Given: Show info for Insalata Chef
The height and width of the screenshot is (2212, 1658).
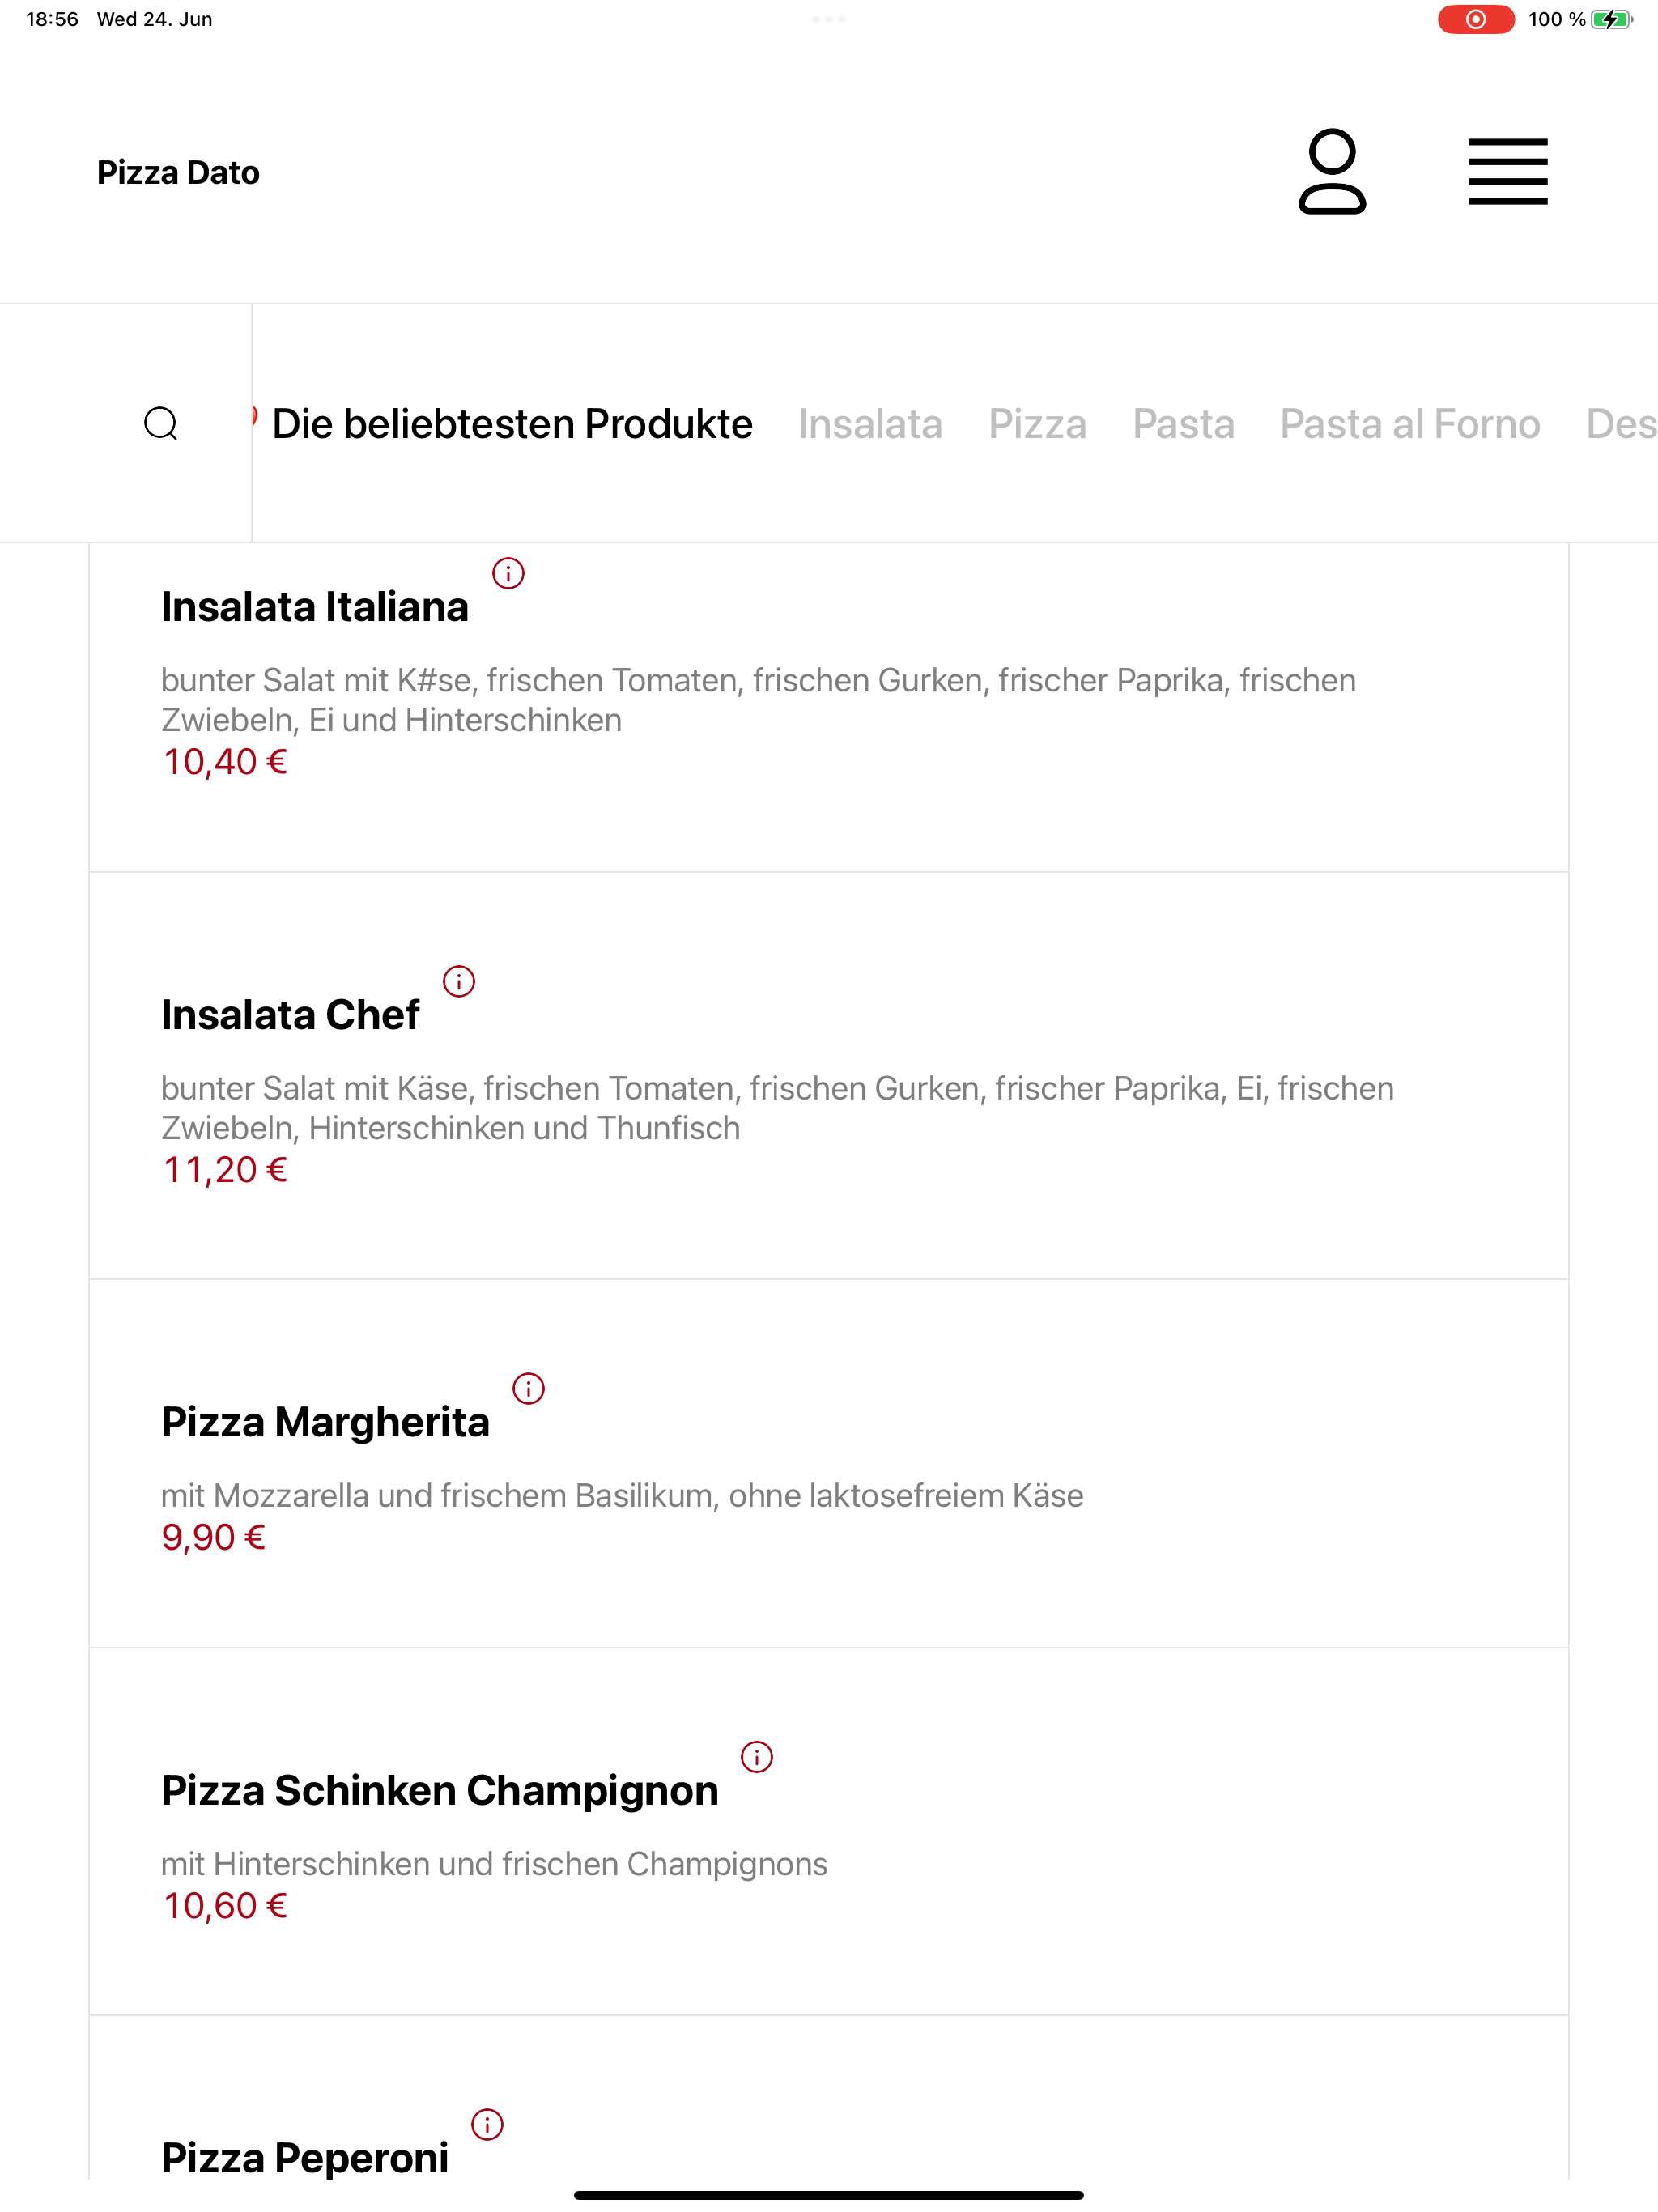Looking at the screenshot, I should click(x=459, y=981).
